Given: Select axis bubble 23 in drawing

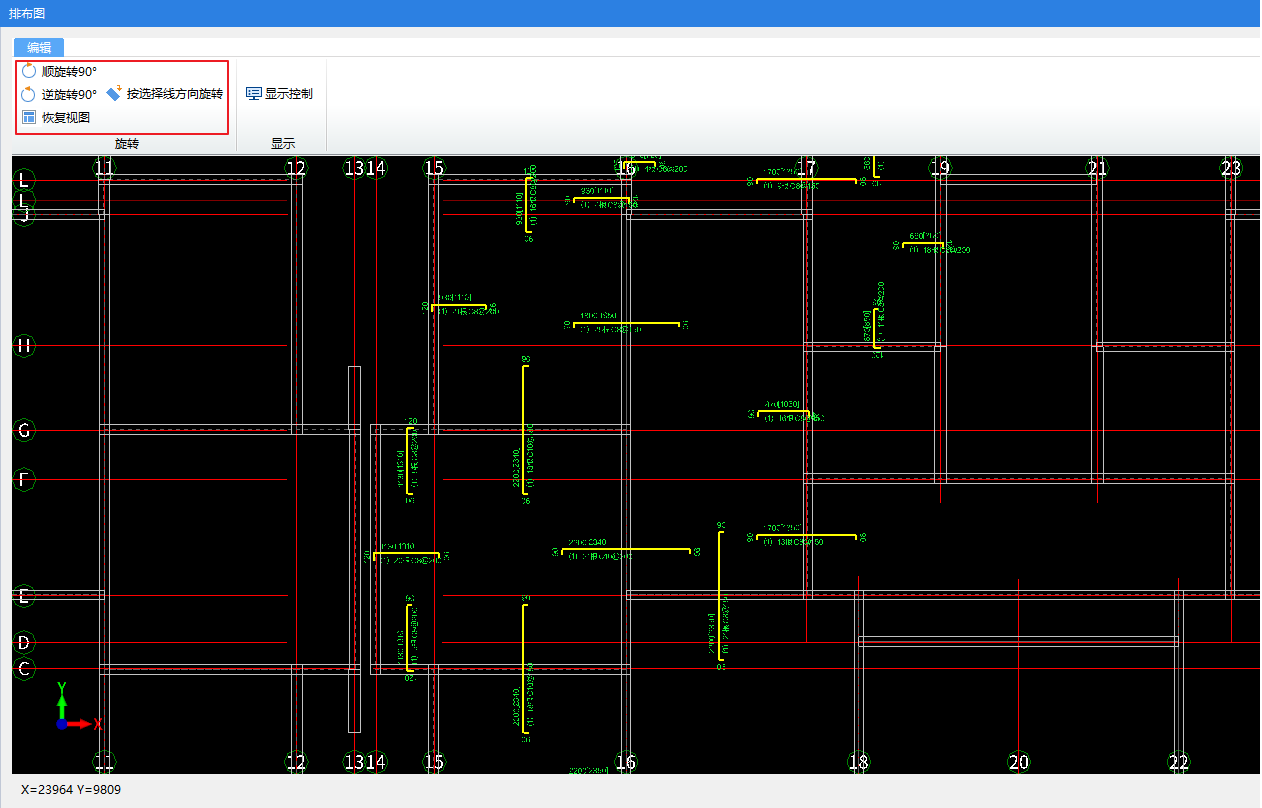Looking at the screenshot, I should click(x=1230, y=168).
